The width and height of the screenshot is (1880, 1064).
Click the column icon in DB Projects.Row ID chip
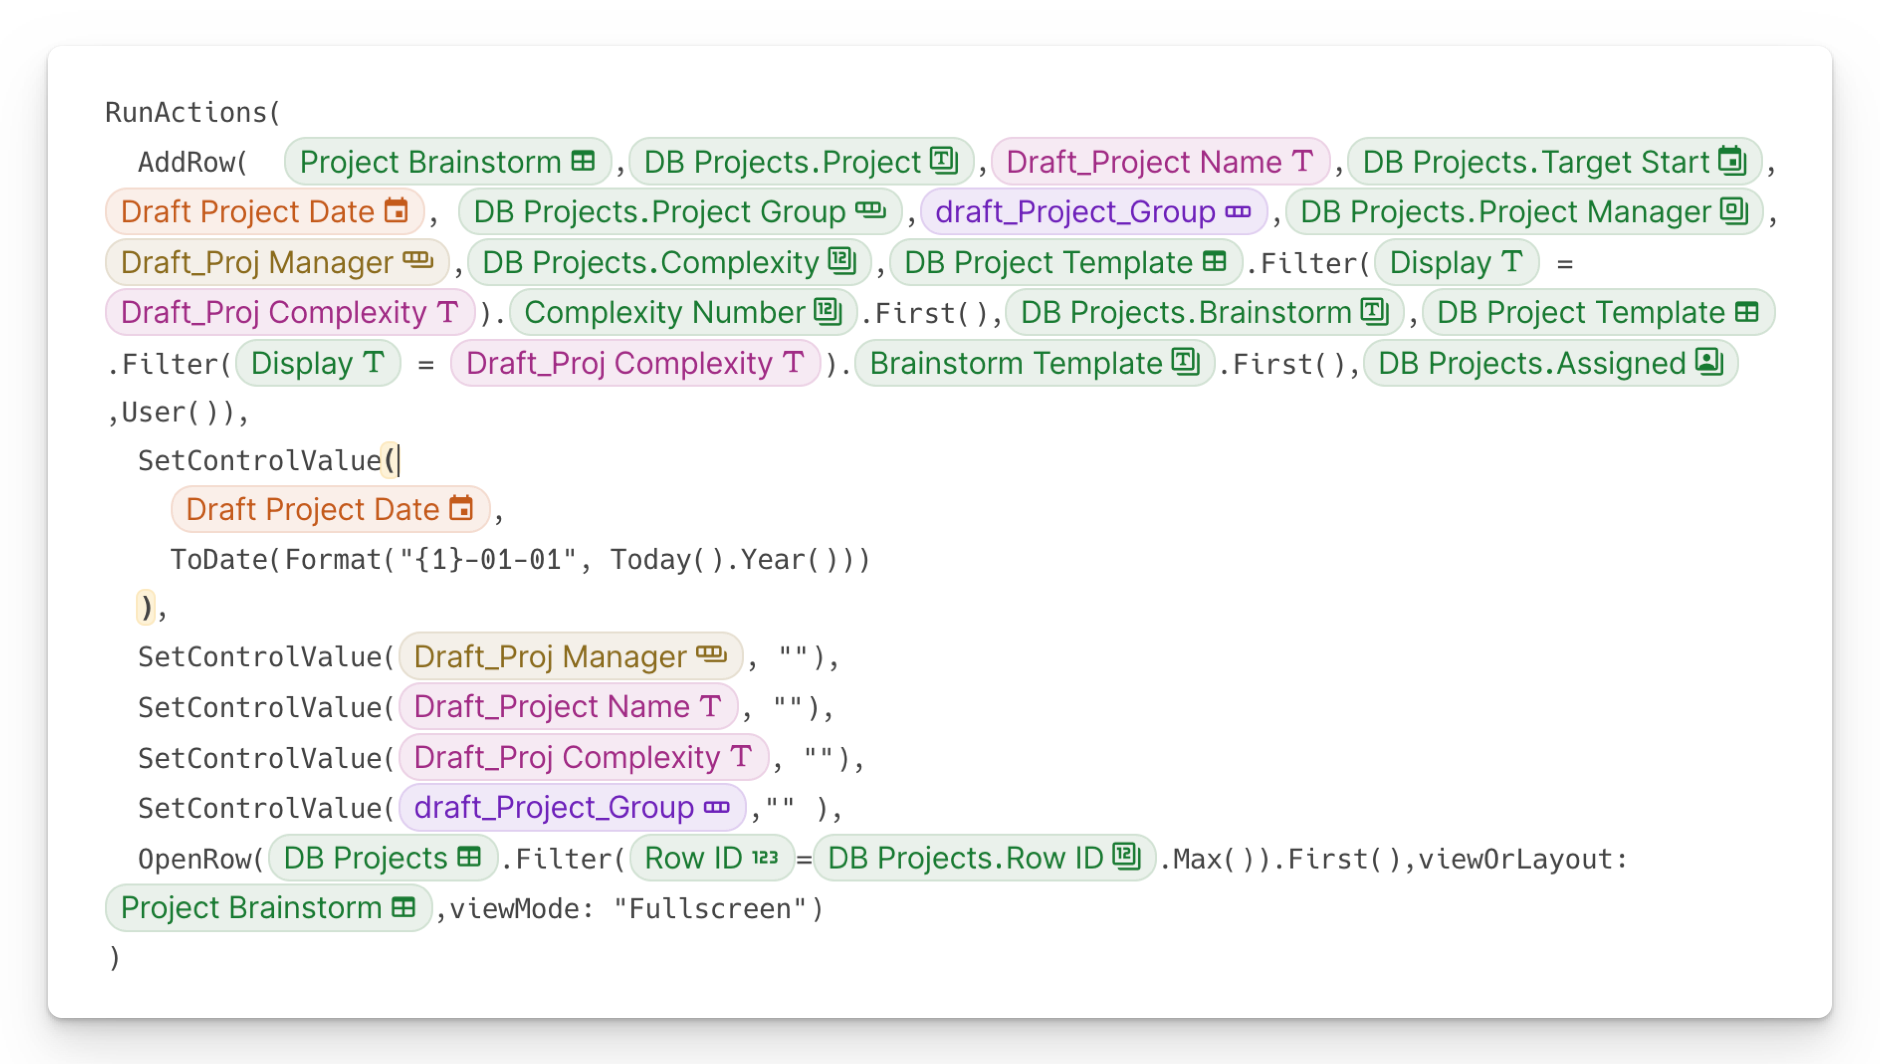1126,858
